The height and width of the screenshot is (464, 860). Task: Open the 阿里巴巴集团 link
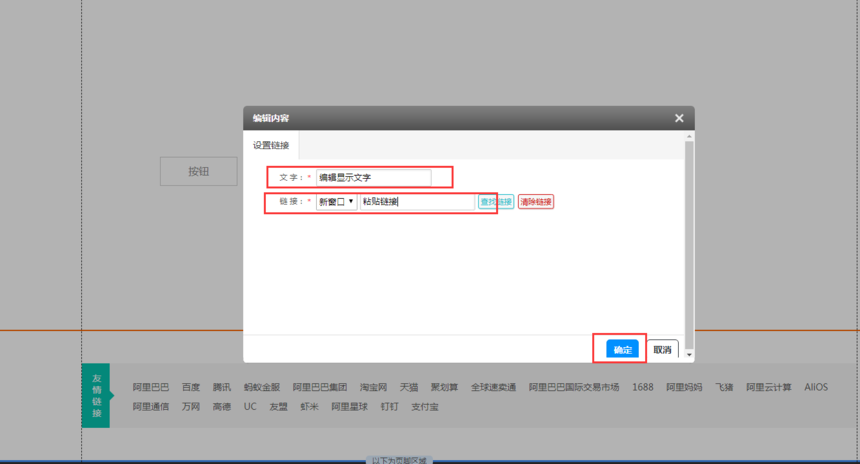320,387
